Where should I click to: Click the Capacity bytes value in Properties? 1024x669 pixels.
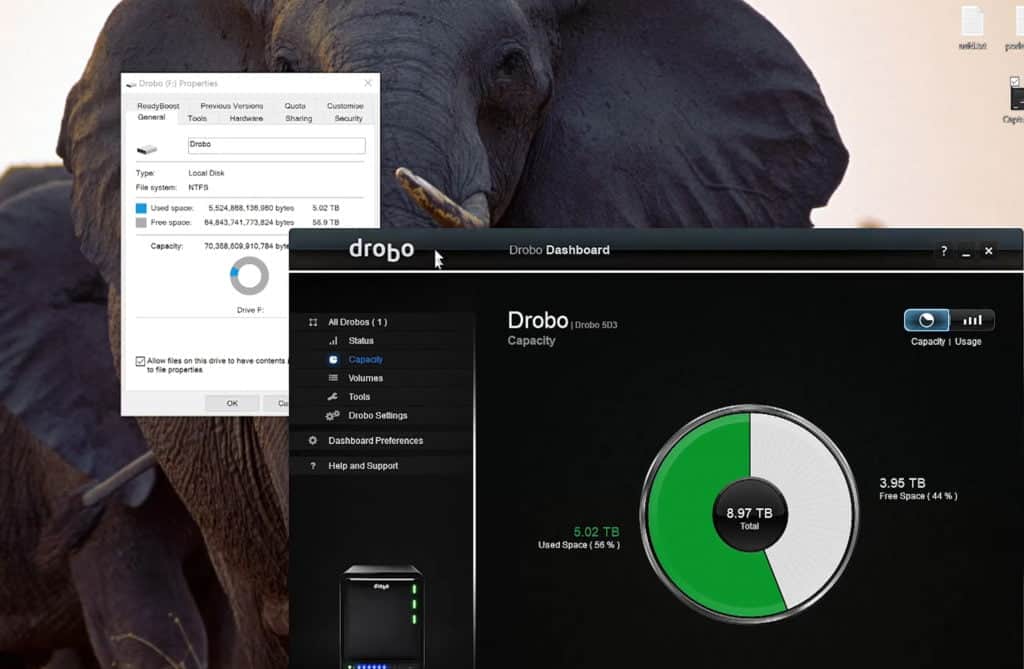tap(246, 246)
